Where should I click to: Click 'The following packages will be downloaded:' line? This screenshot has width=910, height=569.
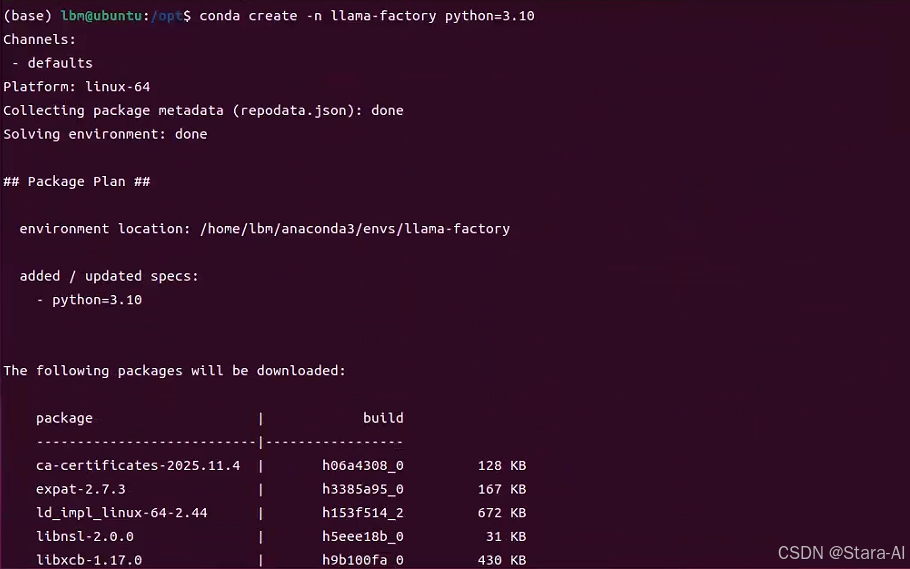(174, 370)
